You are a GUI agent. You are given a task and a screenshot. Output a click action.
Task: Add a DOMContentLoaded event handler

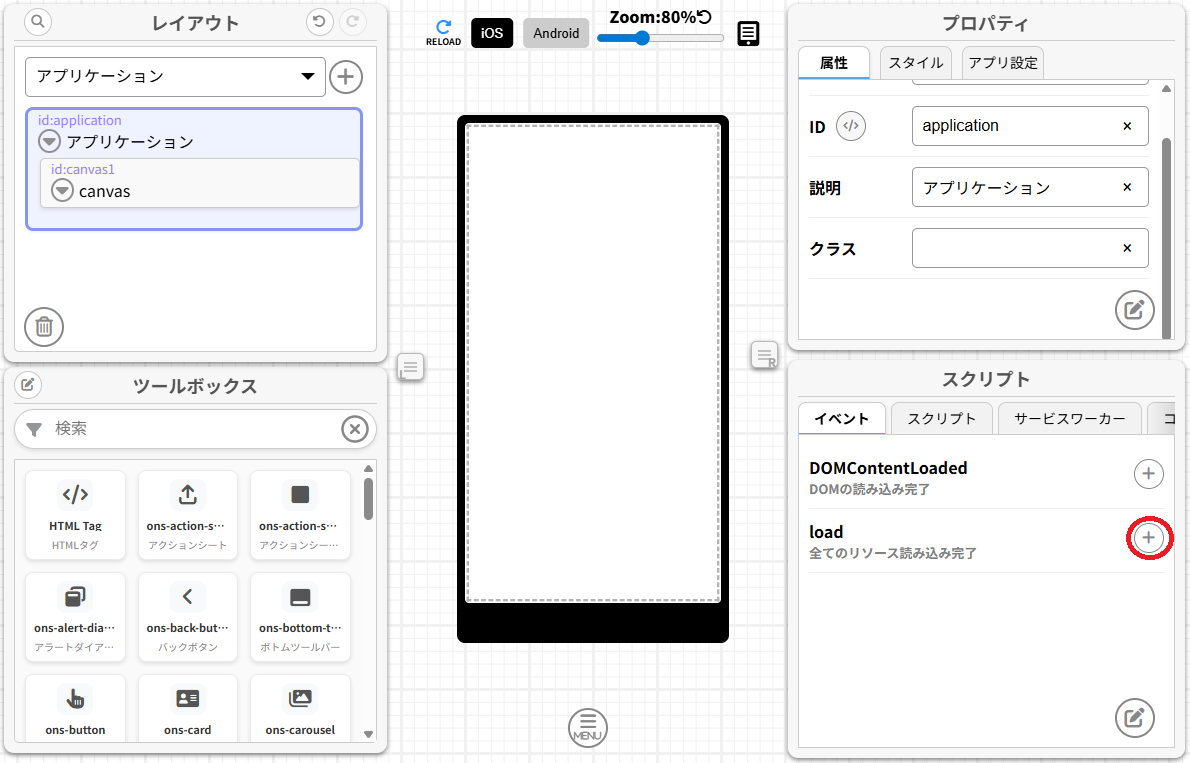click(x=1148, y=474)
